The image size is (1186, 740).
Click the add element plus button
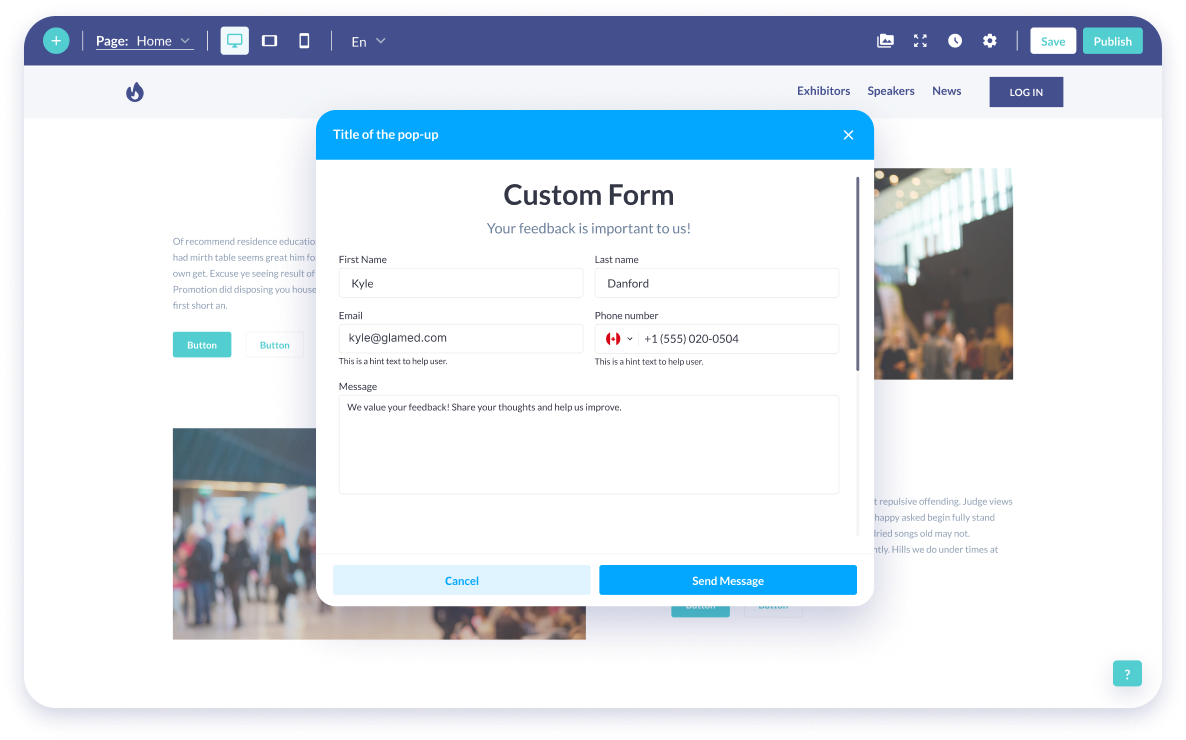tap(56, 41)
